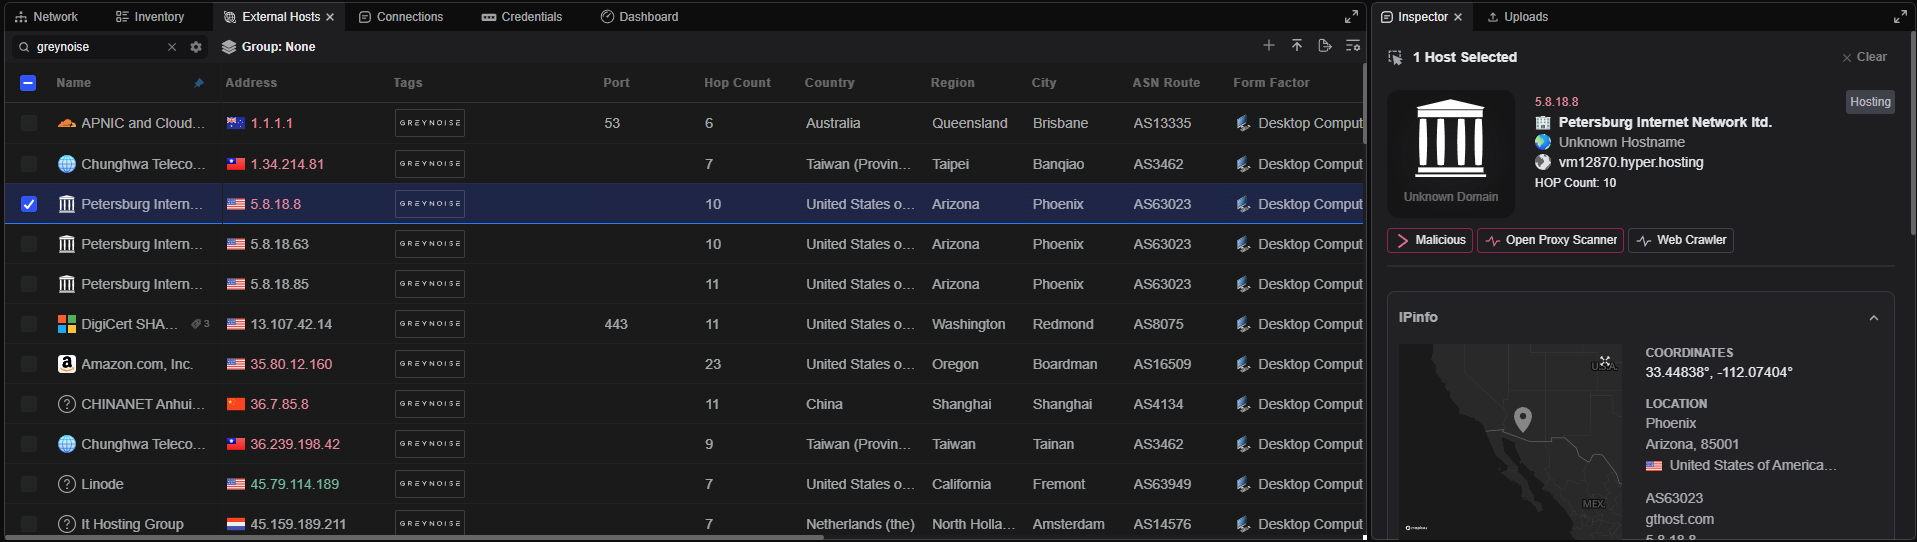Click the vm12870.hyper.hosting hostname
Viewport: 1917px width, 542px height.
pyautogui.click(x=1631, y=162)
